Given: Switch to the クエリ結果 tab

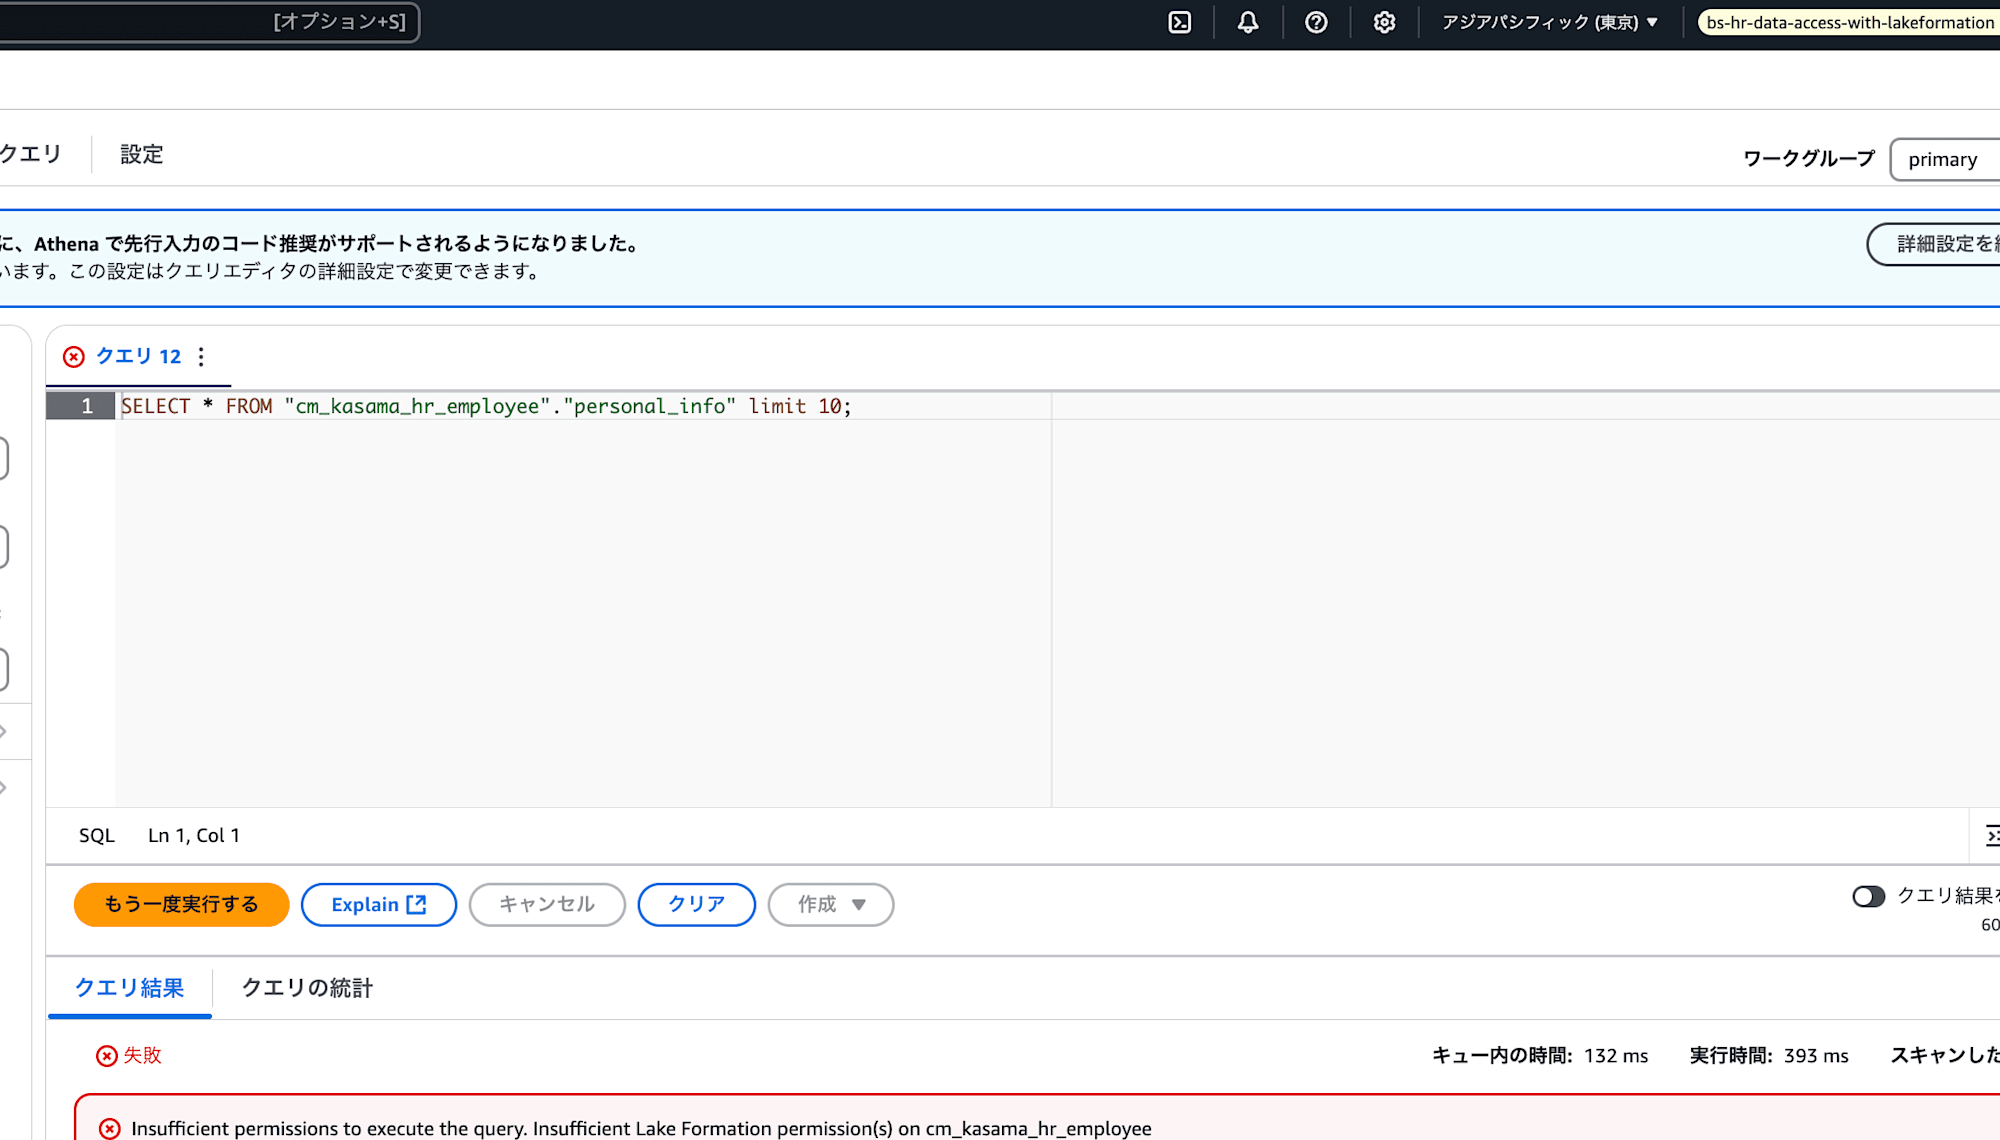Looking at the screenshot, I should (x=130, y=988).
